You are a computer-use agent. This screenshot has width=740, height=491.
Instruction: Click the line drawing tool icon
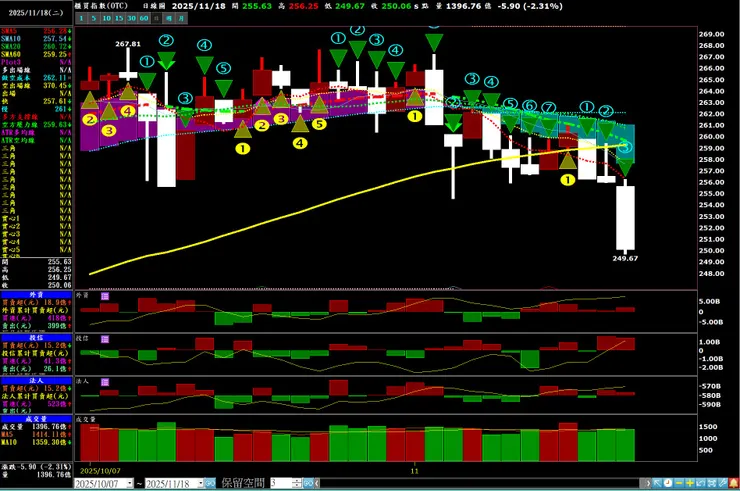click(x=722, y=483)
